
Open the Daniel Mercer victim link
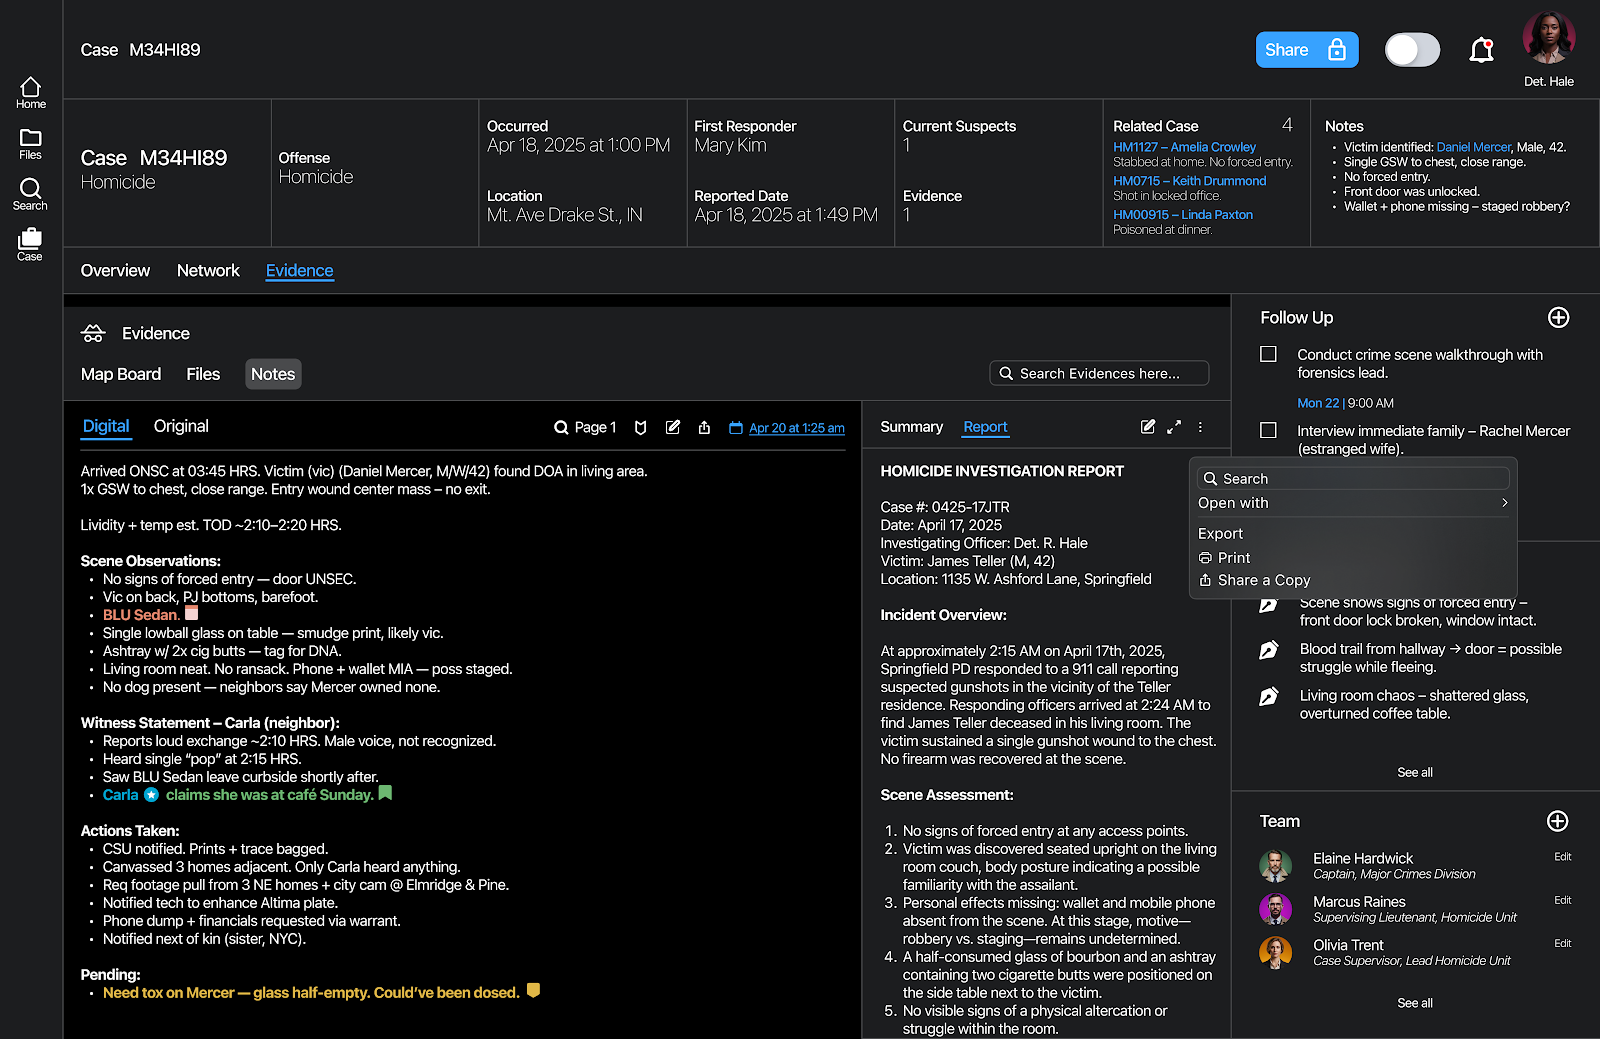coord(1473,147)
